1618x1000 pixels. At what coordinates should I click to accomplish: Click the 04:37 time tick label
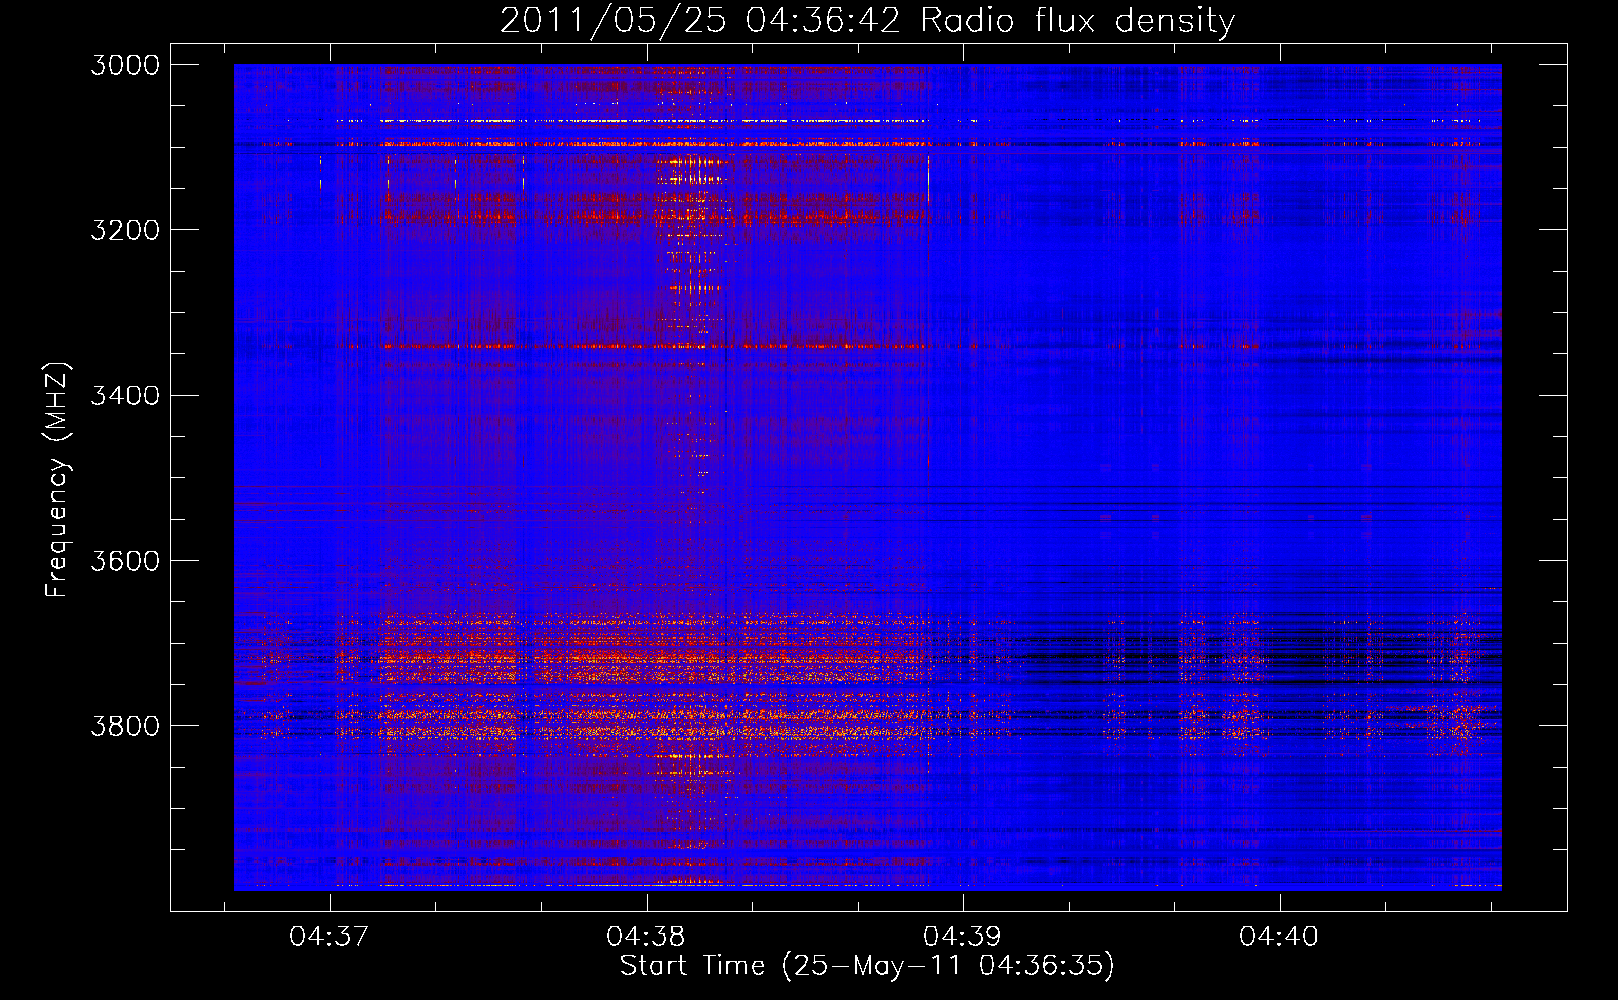tap(329, 937)
